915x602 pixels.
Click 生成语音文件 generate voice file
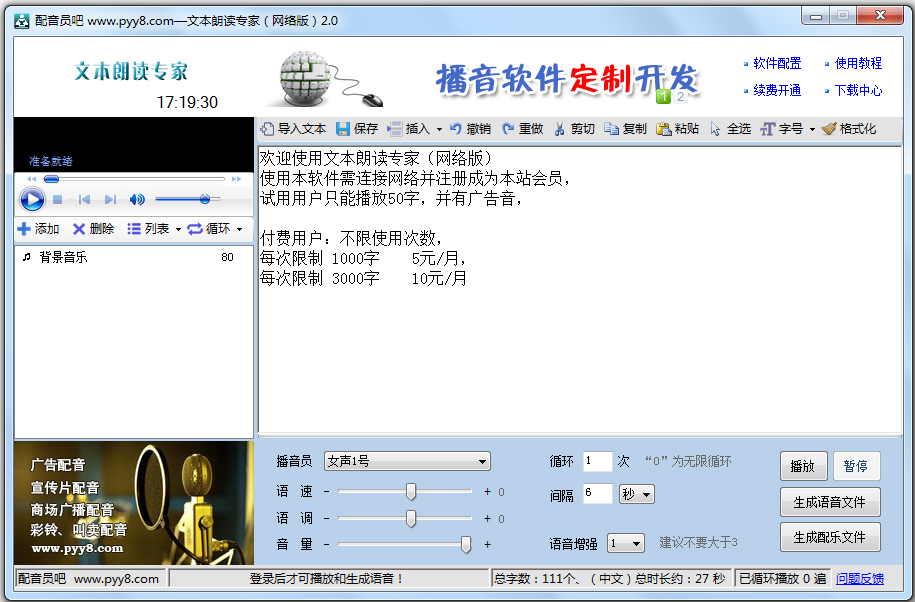(x=830, y=502)
